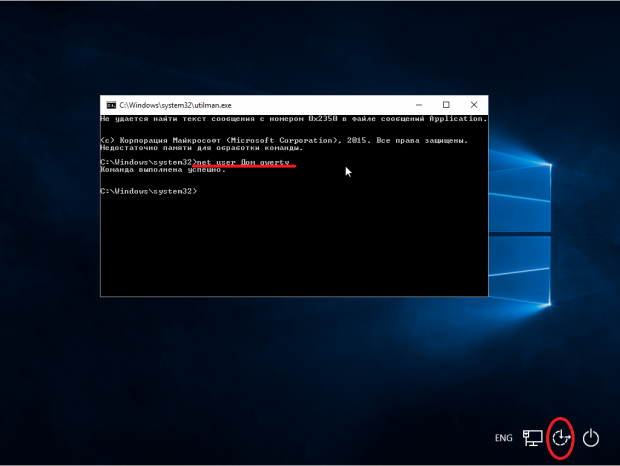Minimize the utilman.exe console window
This screenshot has width=620, height=466.
[419, 105]
